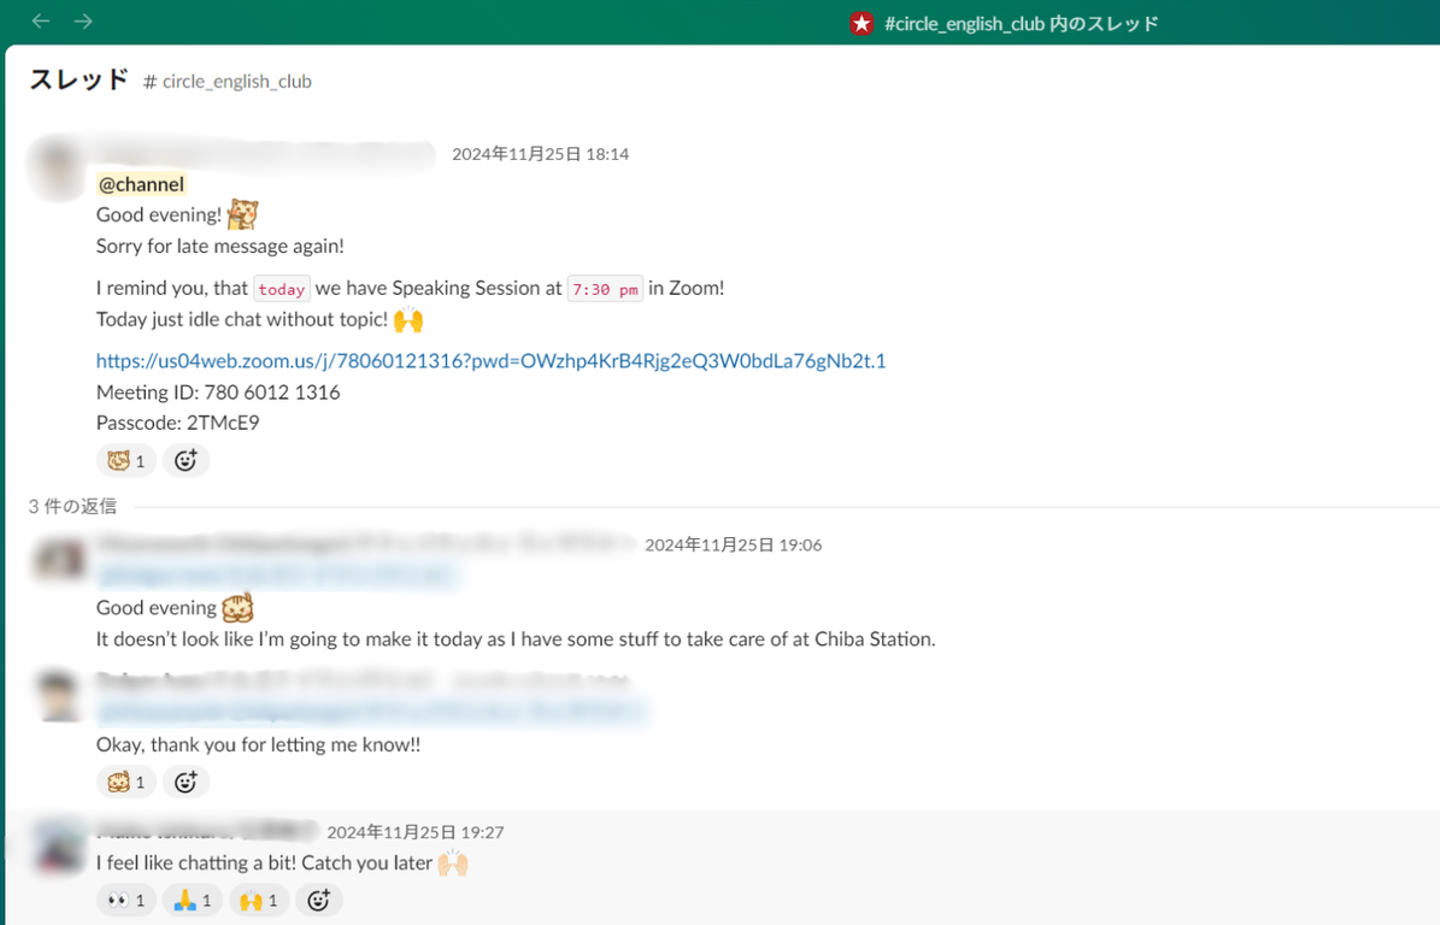Add reaction to the last reply

pos(319,901)
